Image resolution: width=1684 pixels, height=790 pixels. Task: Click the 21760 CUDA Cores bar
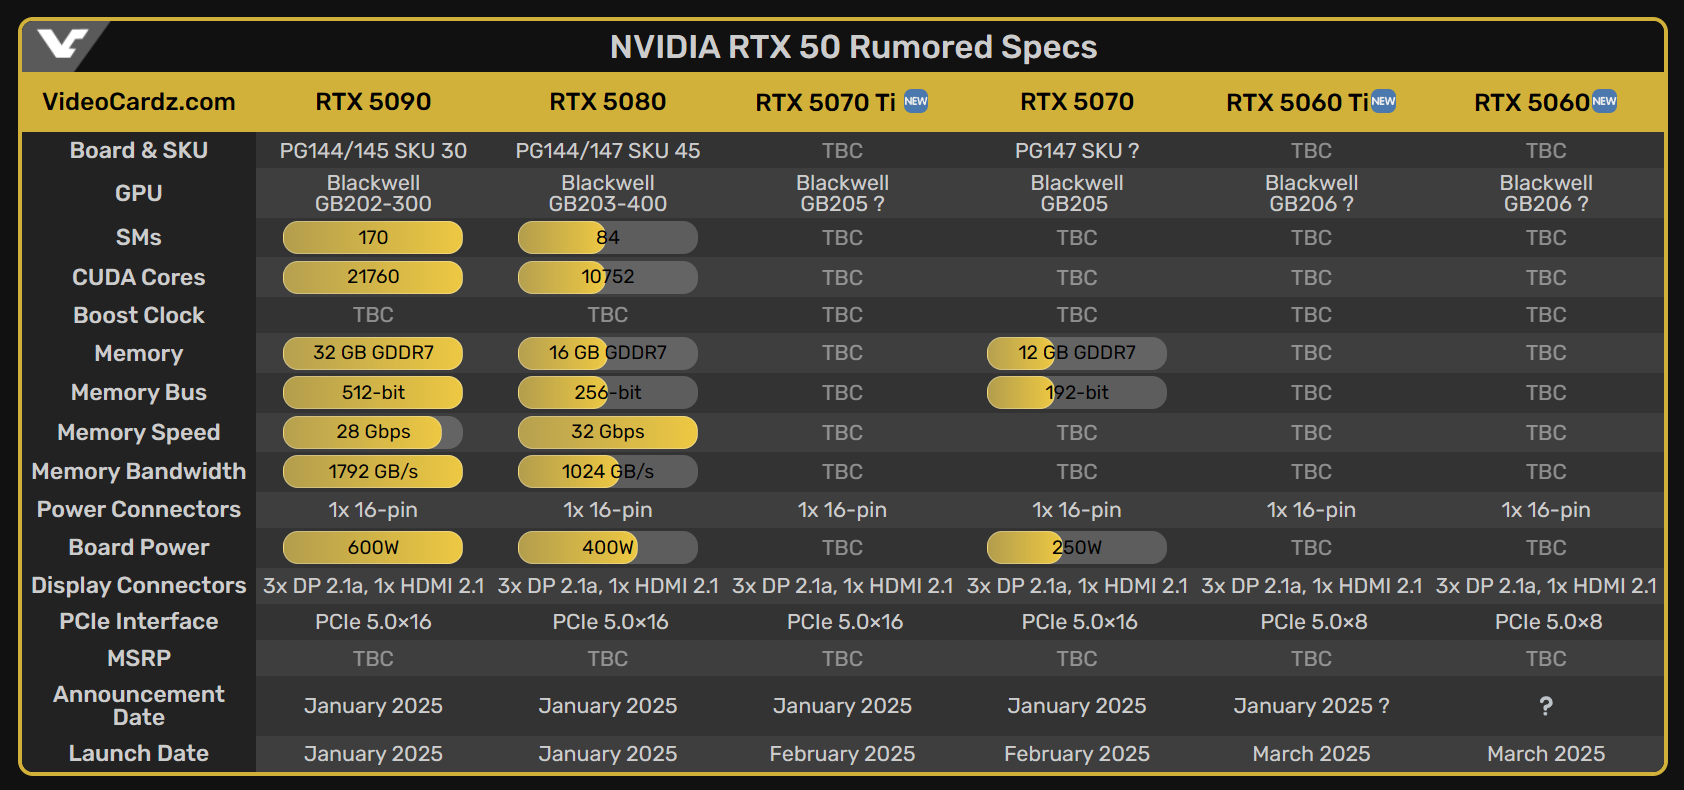373,277
